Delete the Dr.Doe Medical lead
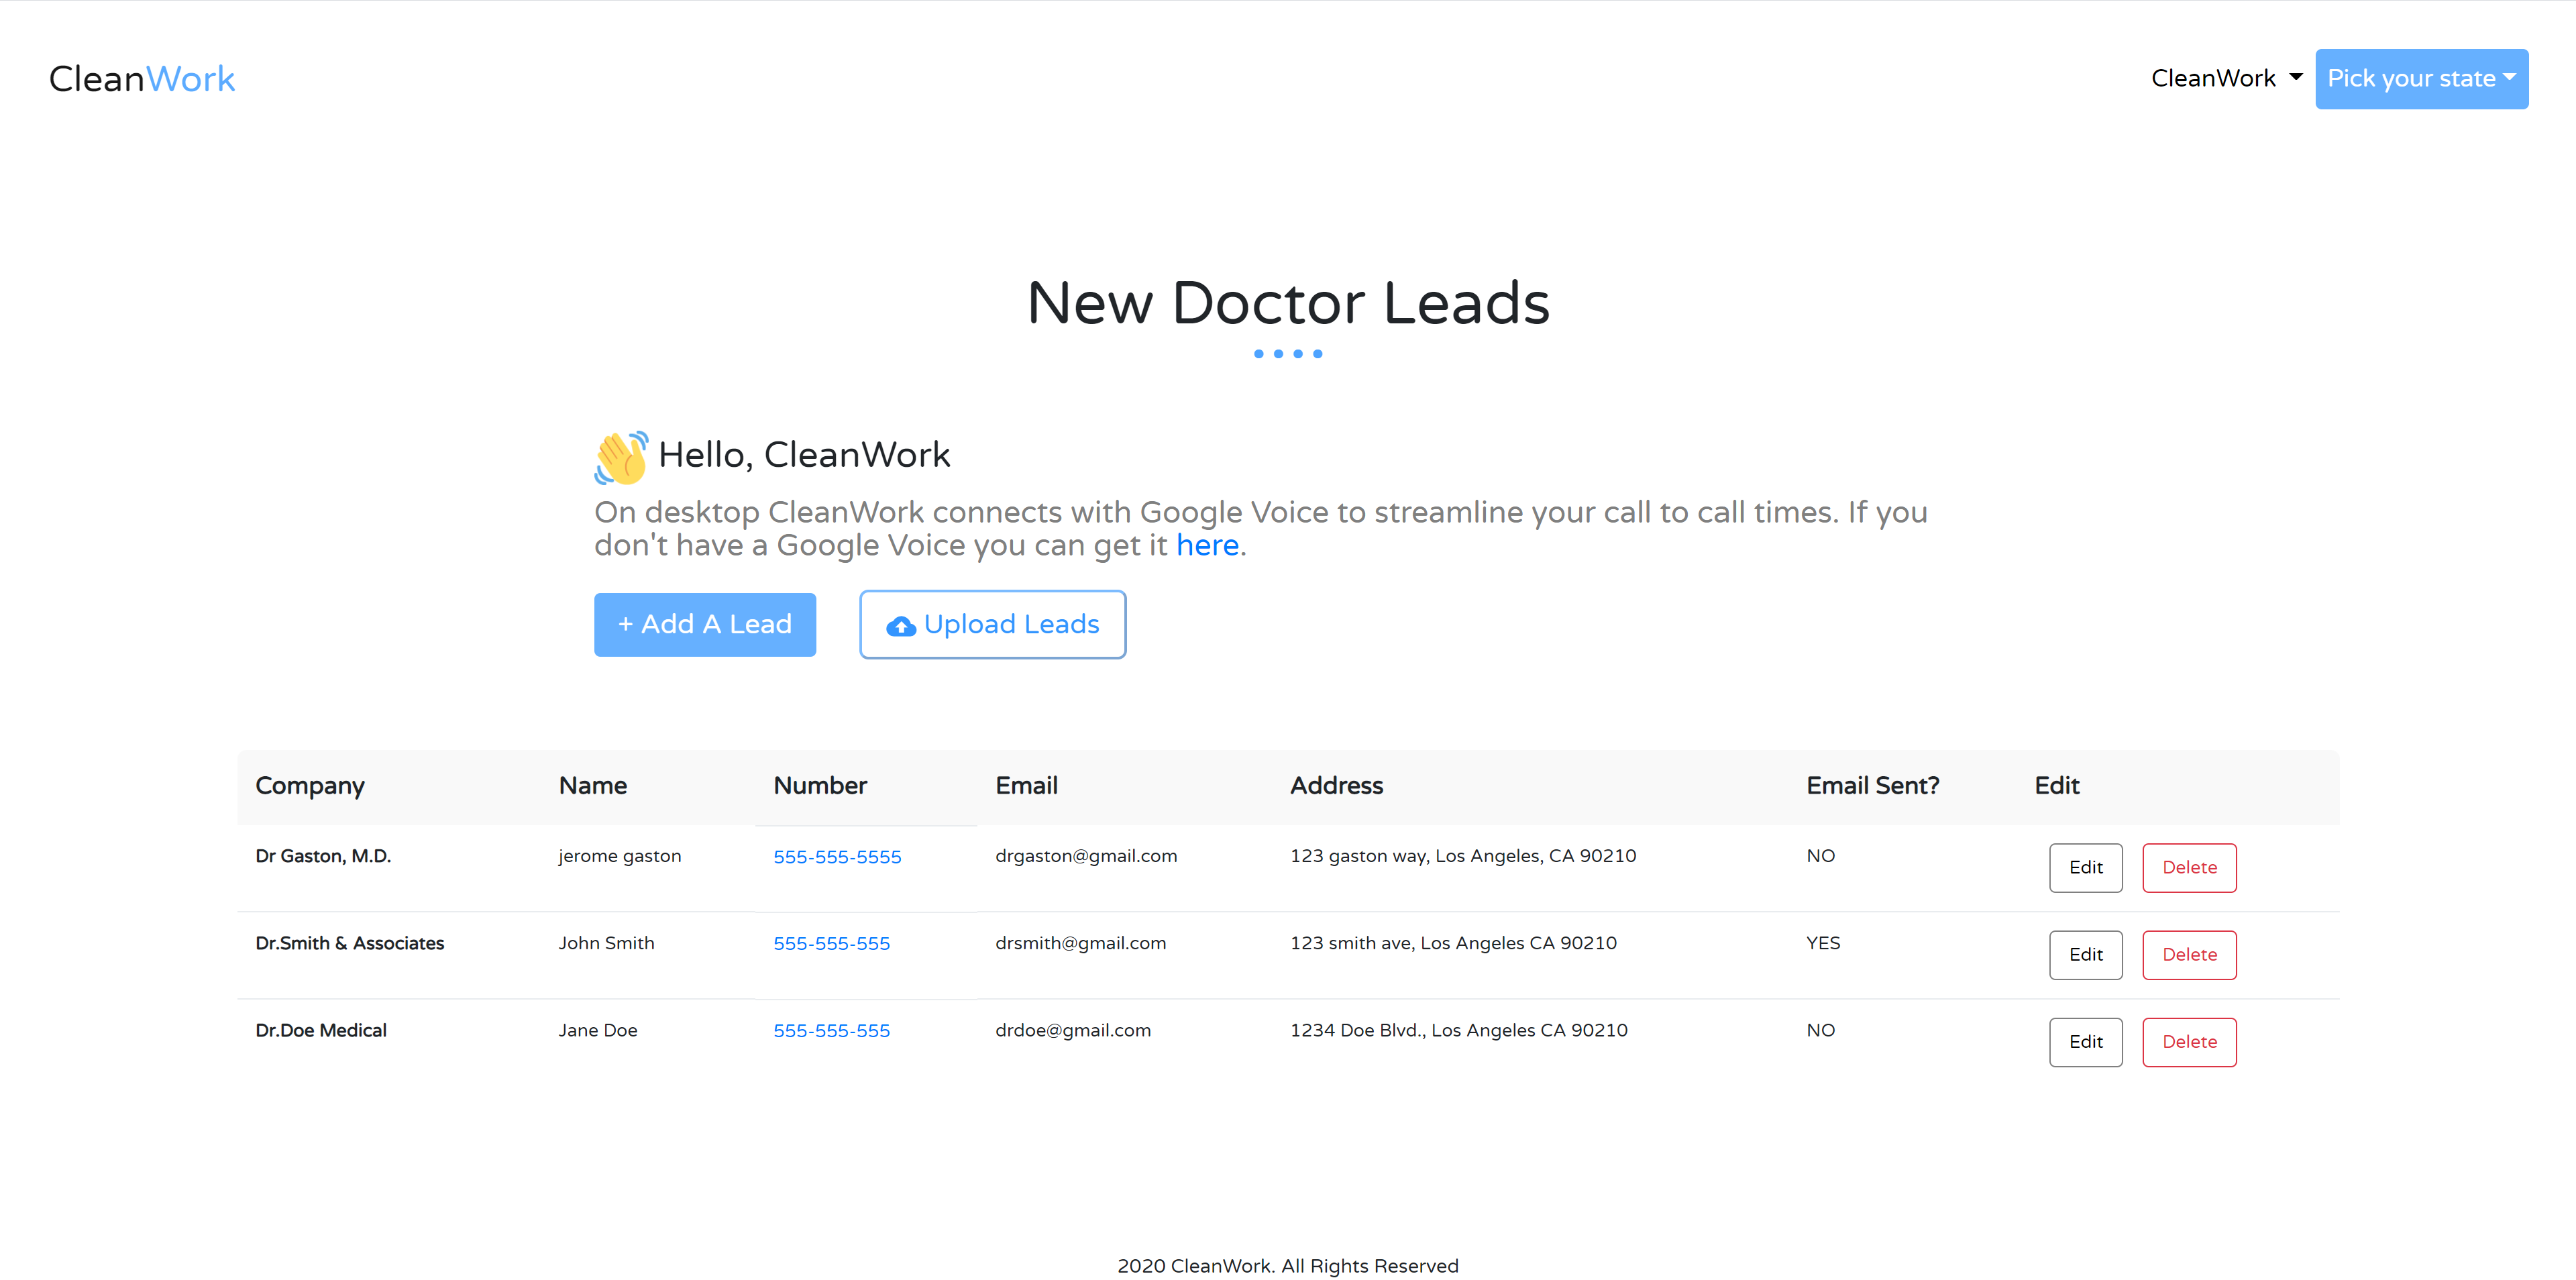The width and height of the screenshot is (2576, 1280). coord(2188,1041)
